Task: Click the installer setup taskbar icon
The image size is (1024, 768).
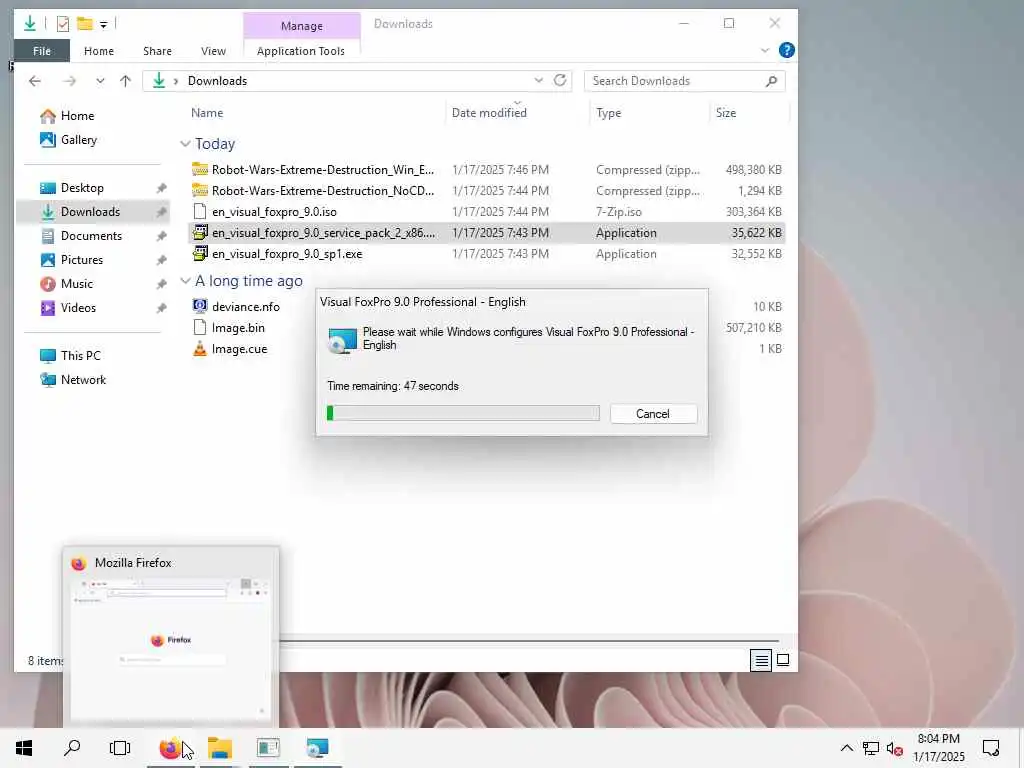Action: tap(317, 748)
